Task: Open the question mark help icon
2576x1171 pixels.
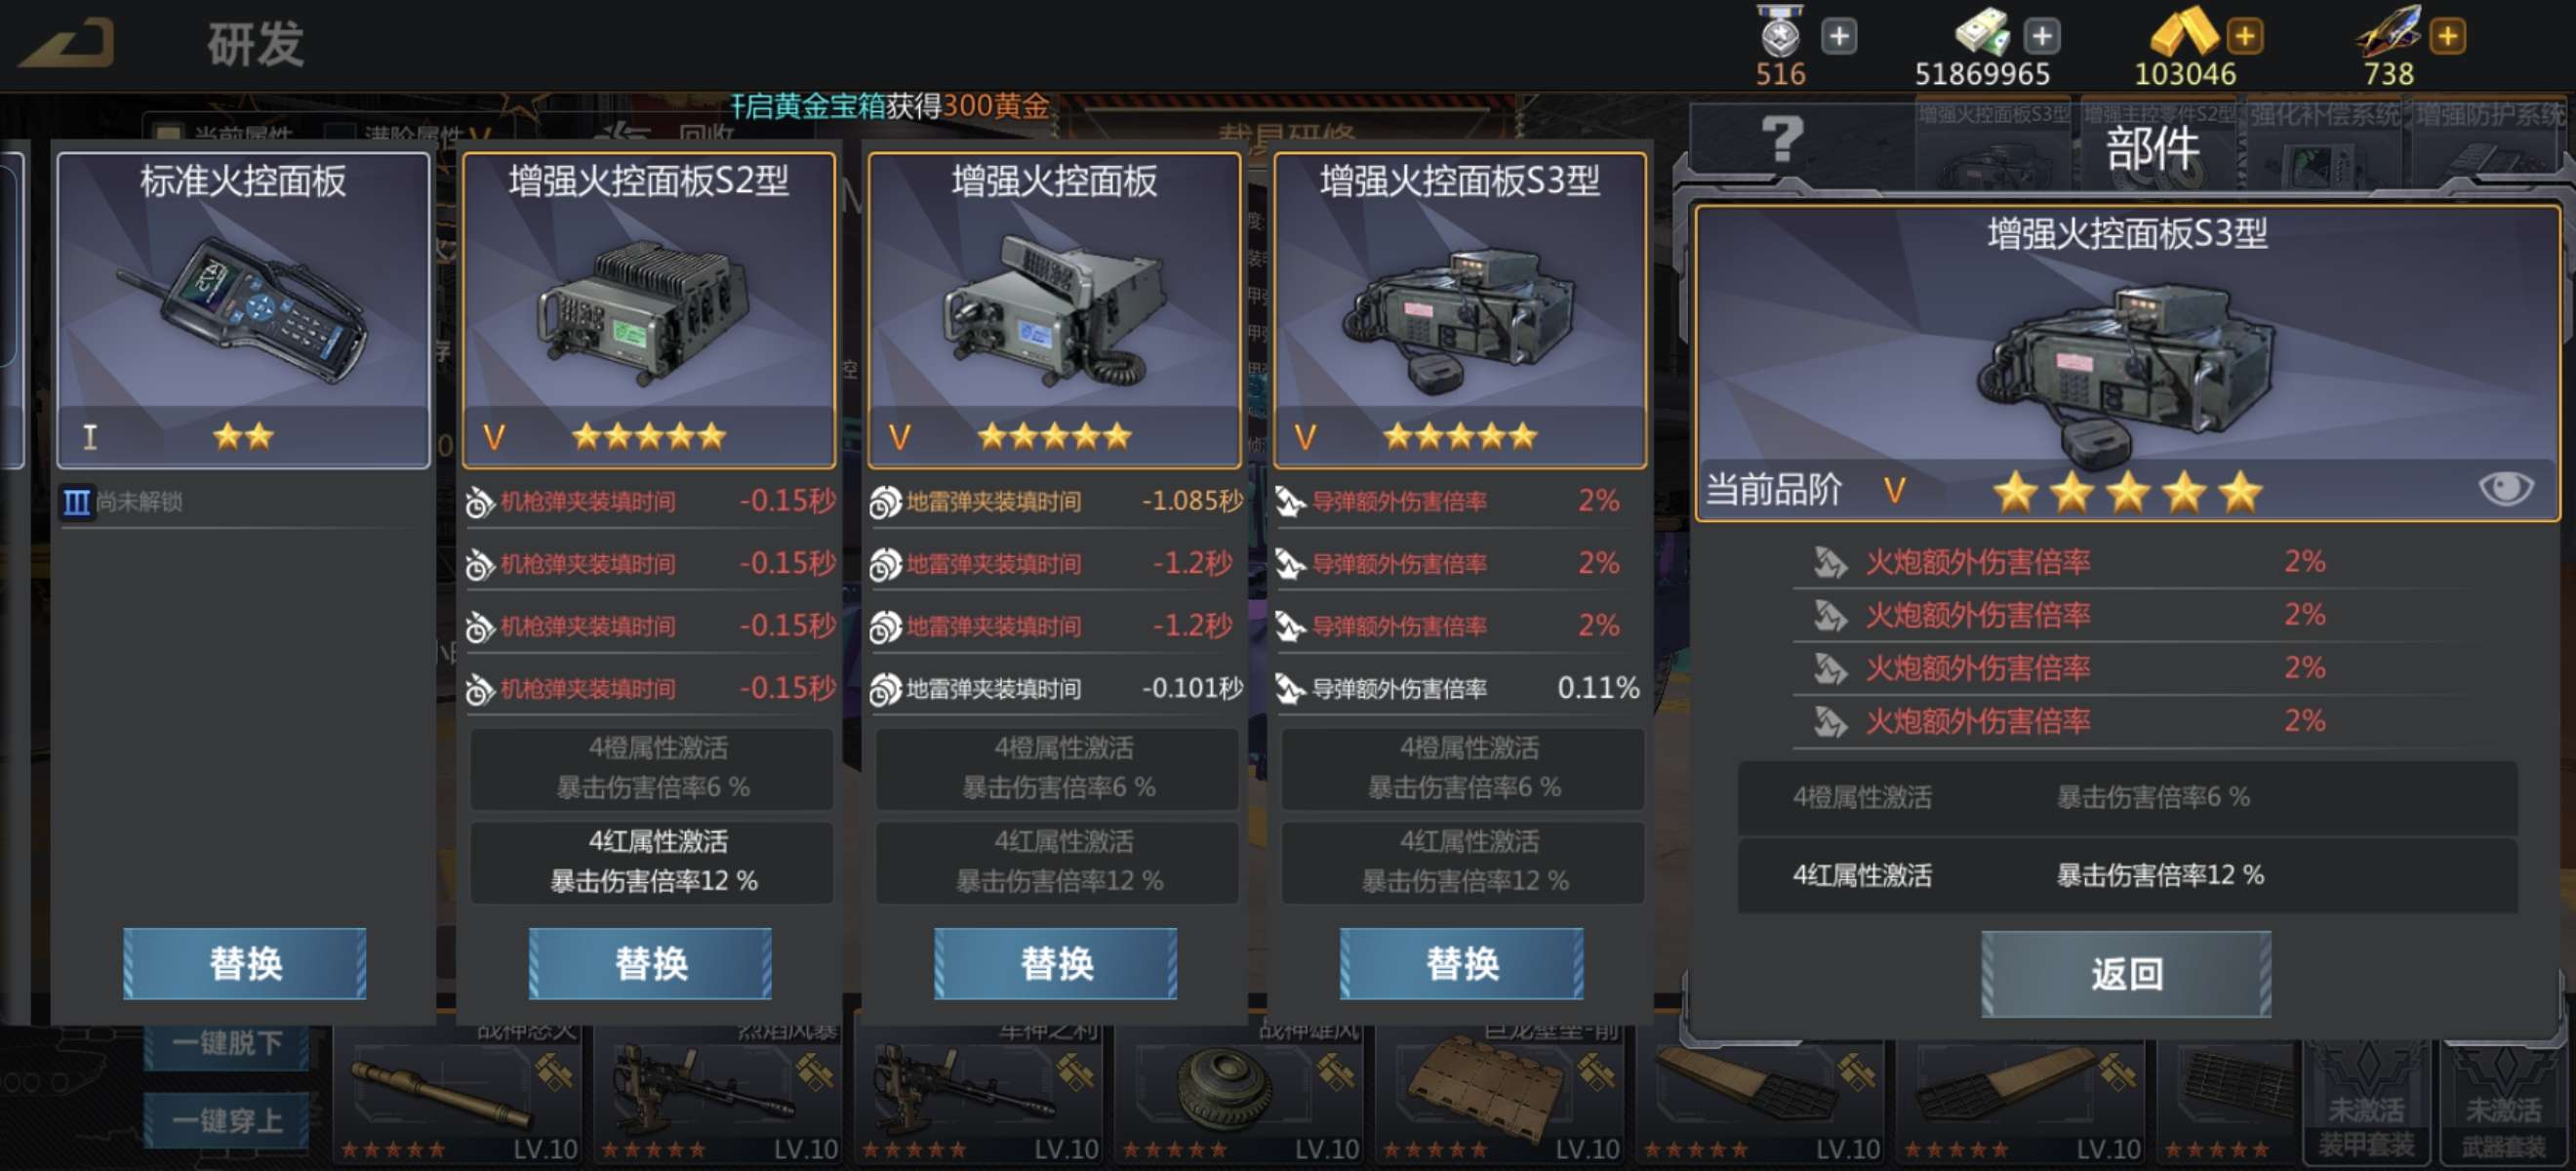Action: point(1782,140)
